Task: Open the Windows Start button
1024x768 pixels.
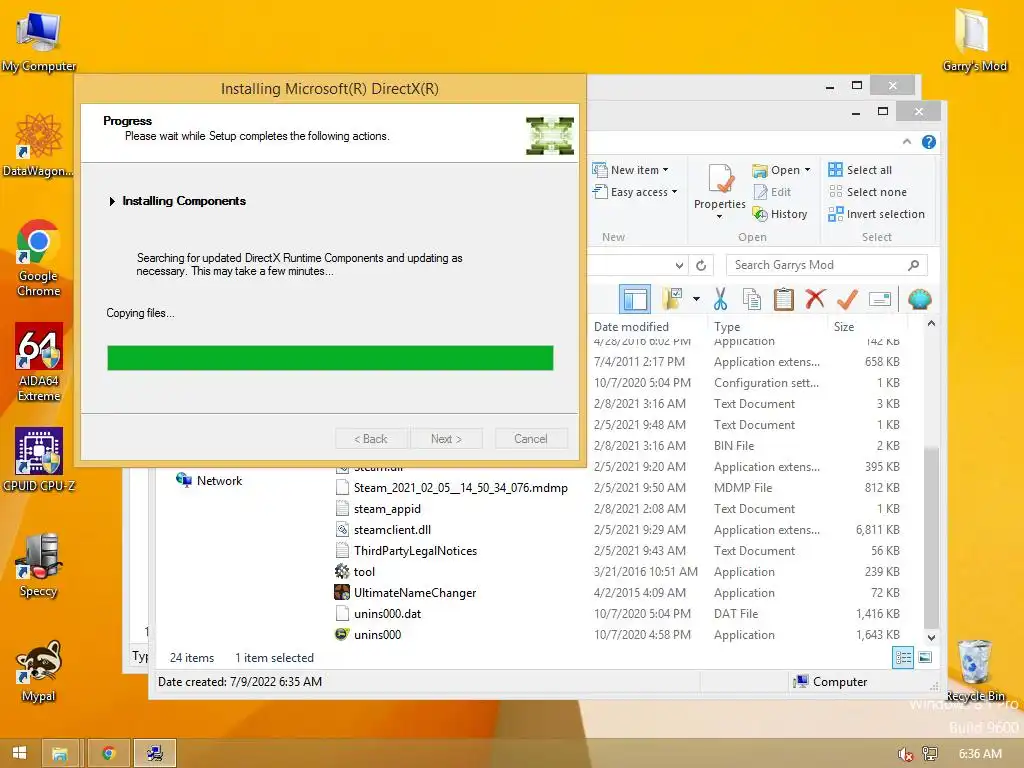Action: pos(20,753)
